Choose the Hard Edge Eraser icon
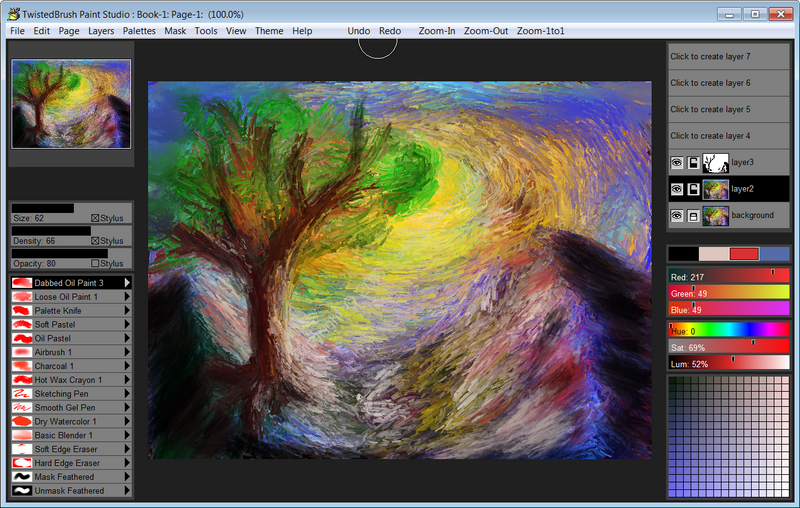The height and width of the screenshot is (508, 800). [22, 463]
